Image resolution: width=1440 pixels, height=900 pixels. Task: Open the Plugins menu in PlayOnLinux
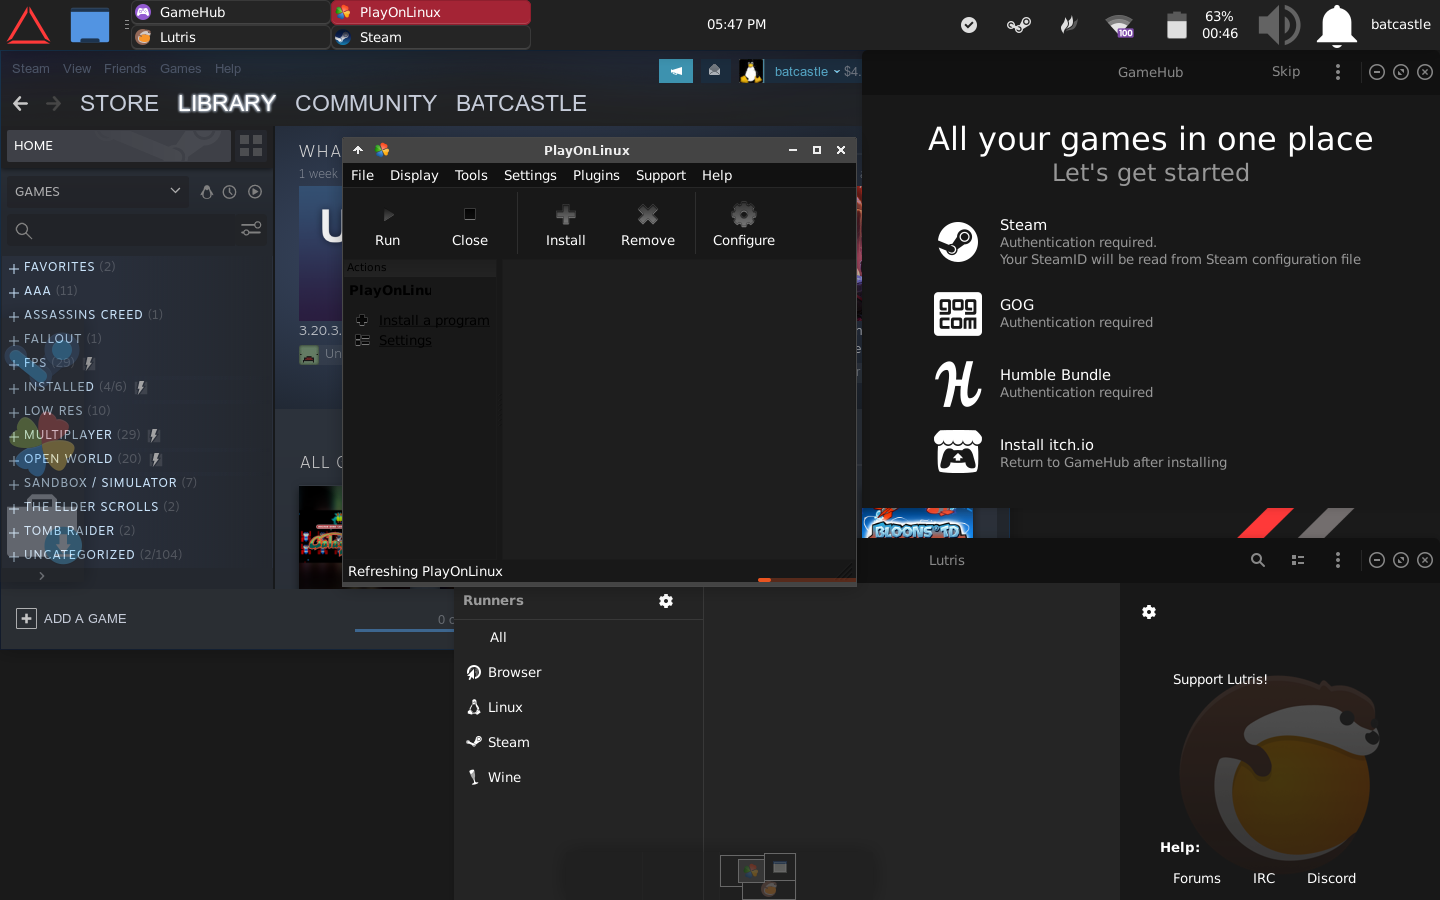[x=596, y=175]
